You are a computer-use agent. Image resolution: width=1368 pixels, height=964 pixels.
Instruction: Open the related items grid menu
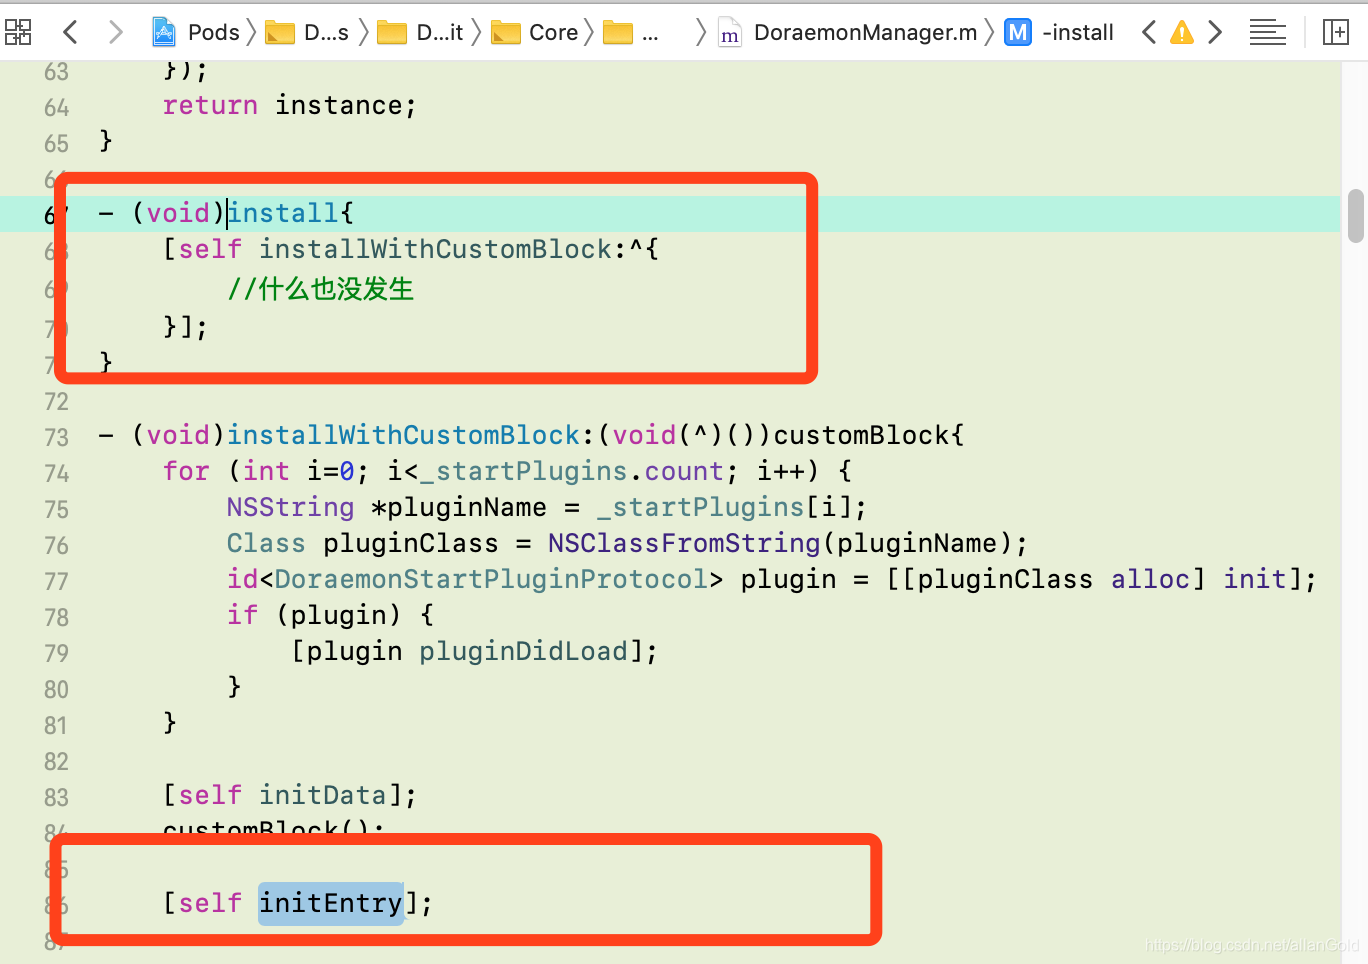pyautogui.click(x=18, y=32)
